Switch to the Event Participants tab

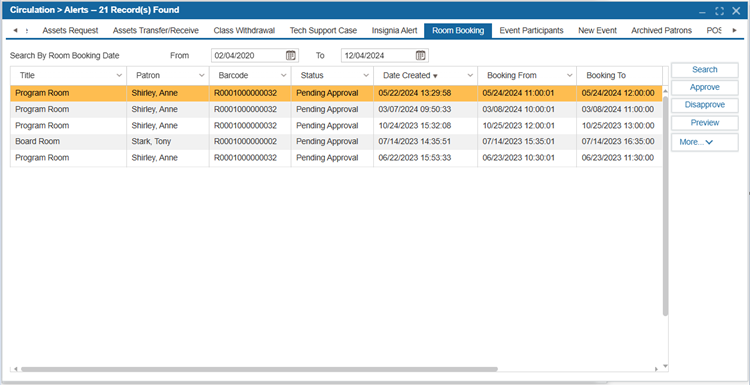click(x=531, y=31)
